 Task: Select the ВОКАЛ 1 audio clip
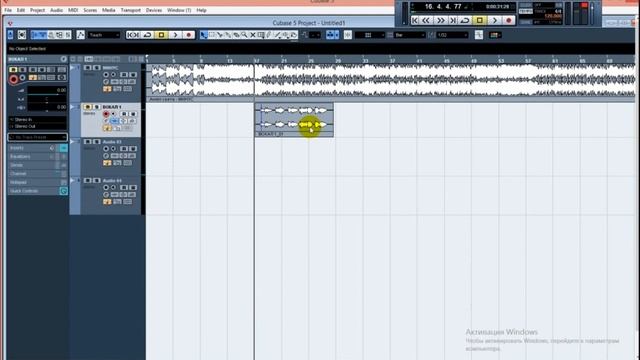click(294, 120)
